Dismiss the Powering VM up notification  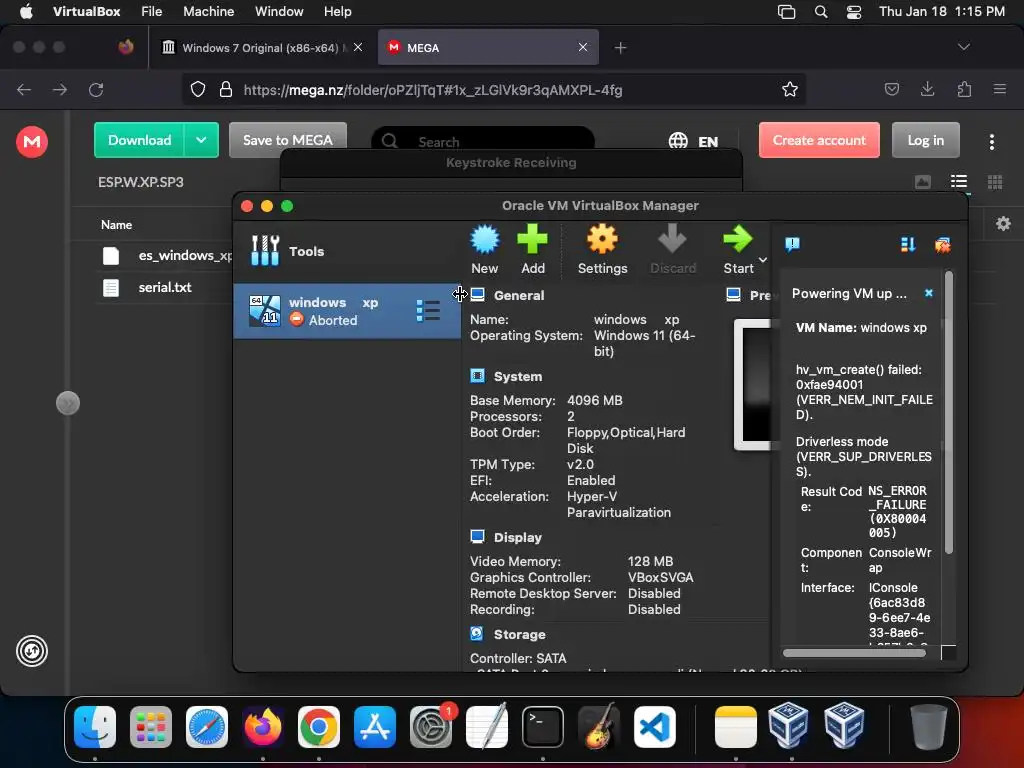pos(929,293)
